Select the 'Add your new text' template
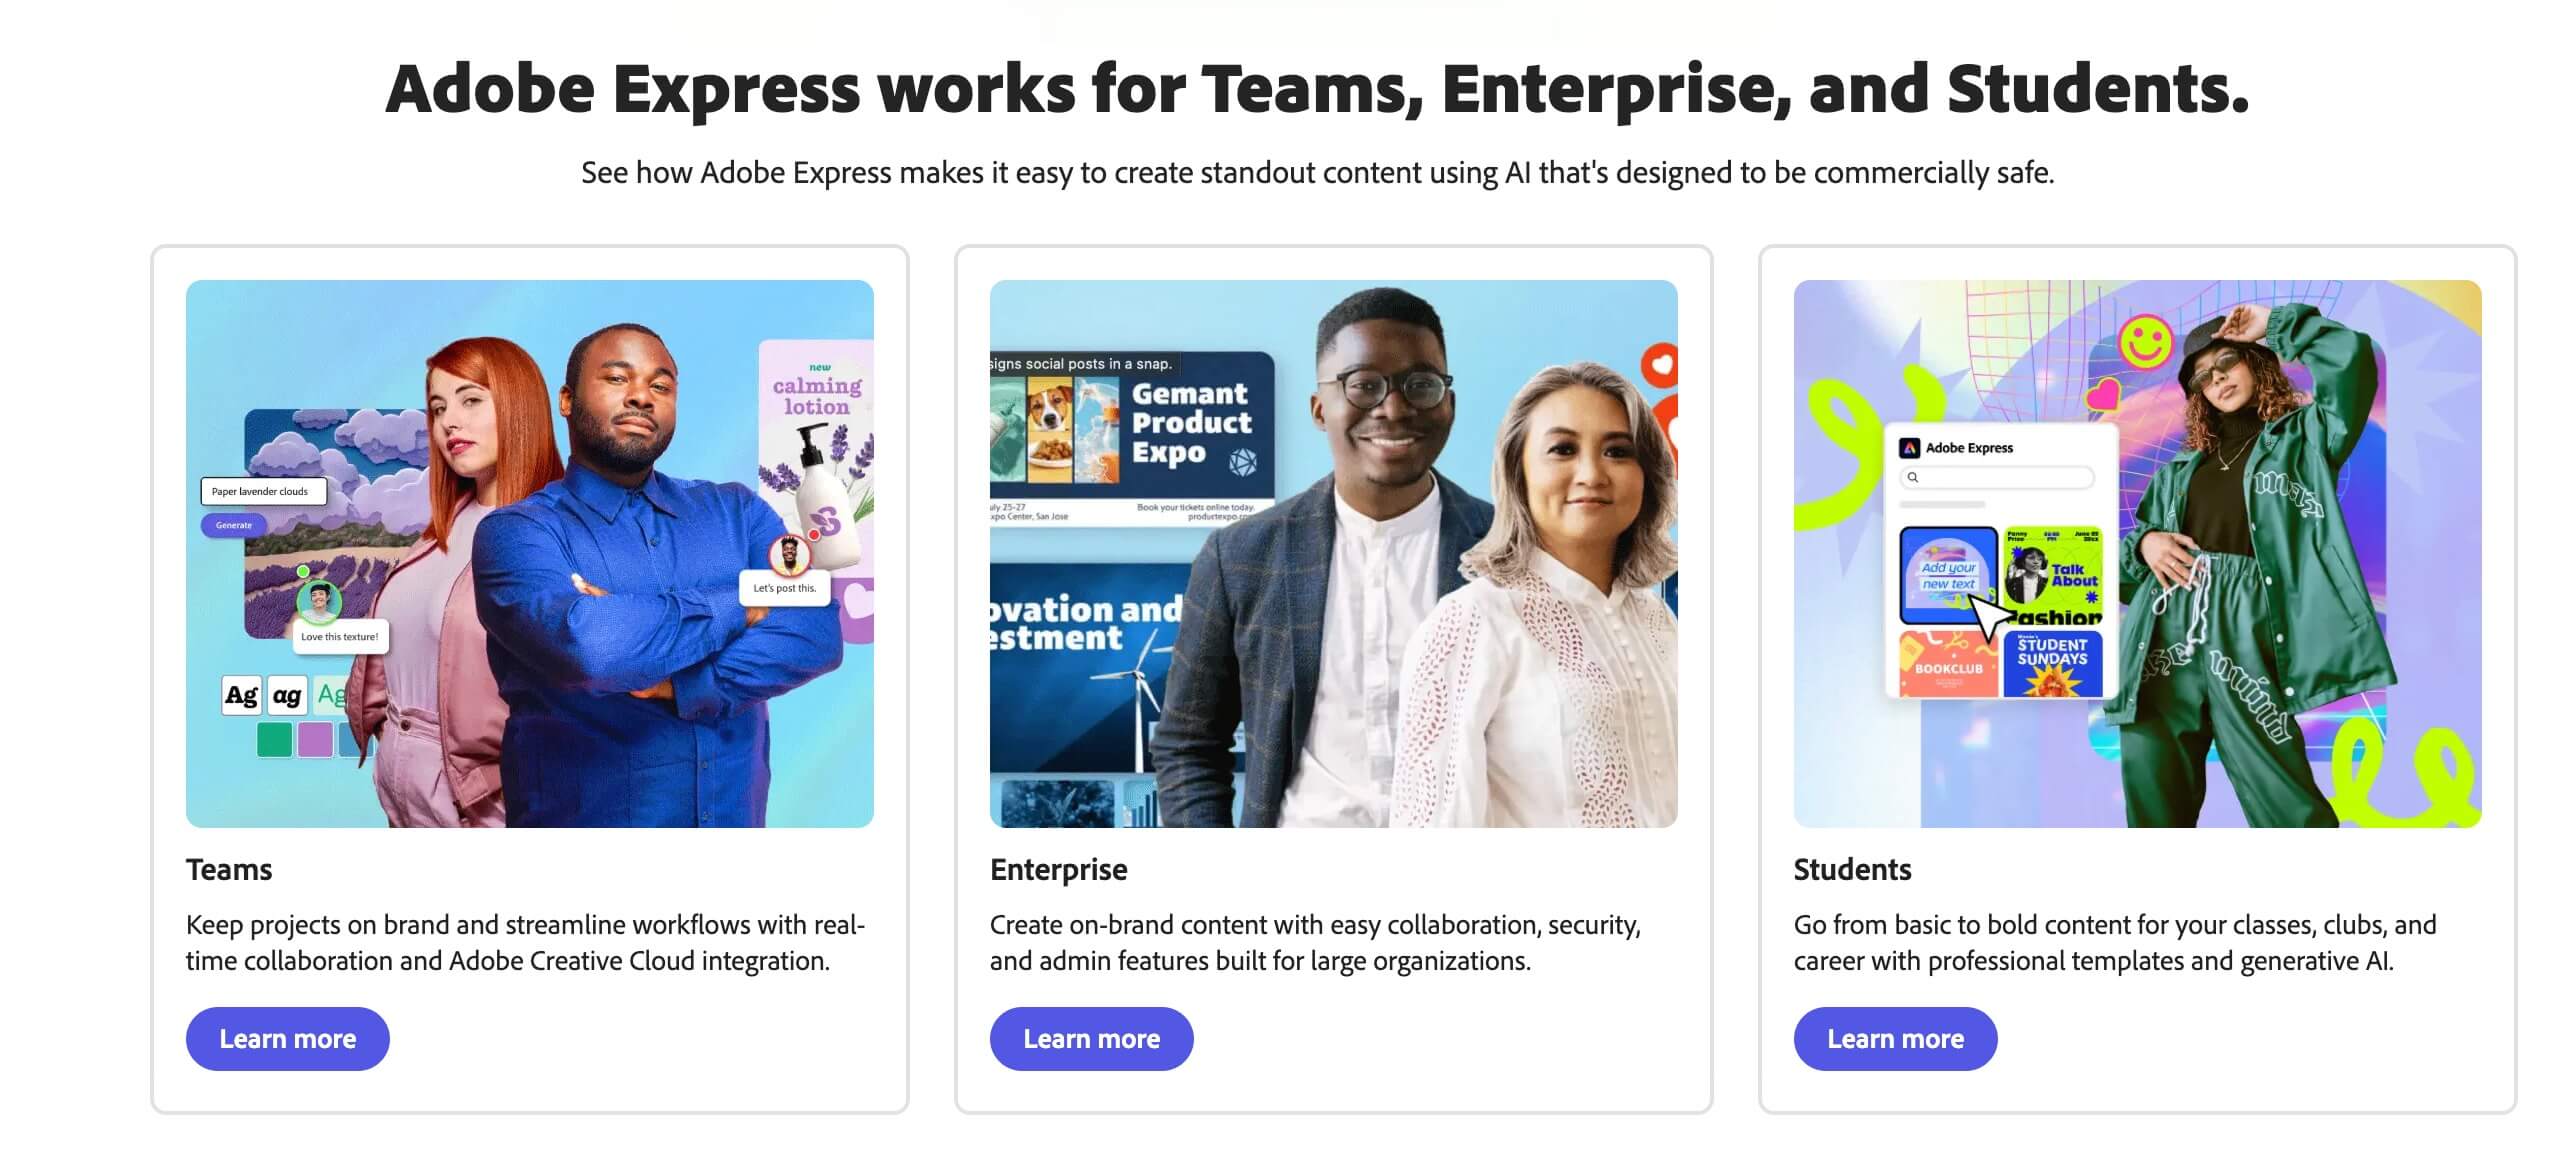Image resolution: width=2572 pixels, height=1150 pixels. click(x=1947, y=575)
